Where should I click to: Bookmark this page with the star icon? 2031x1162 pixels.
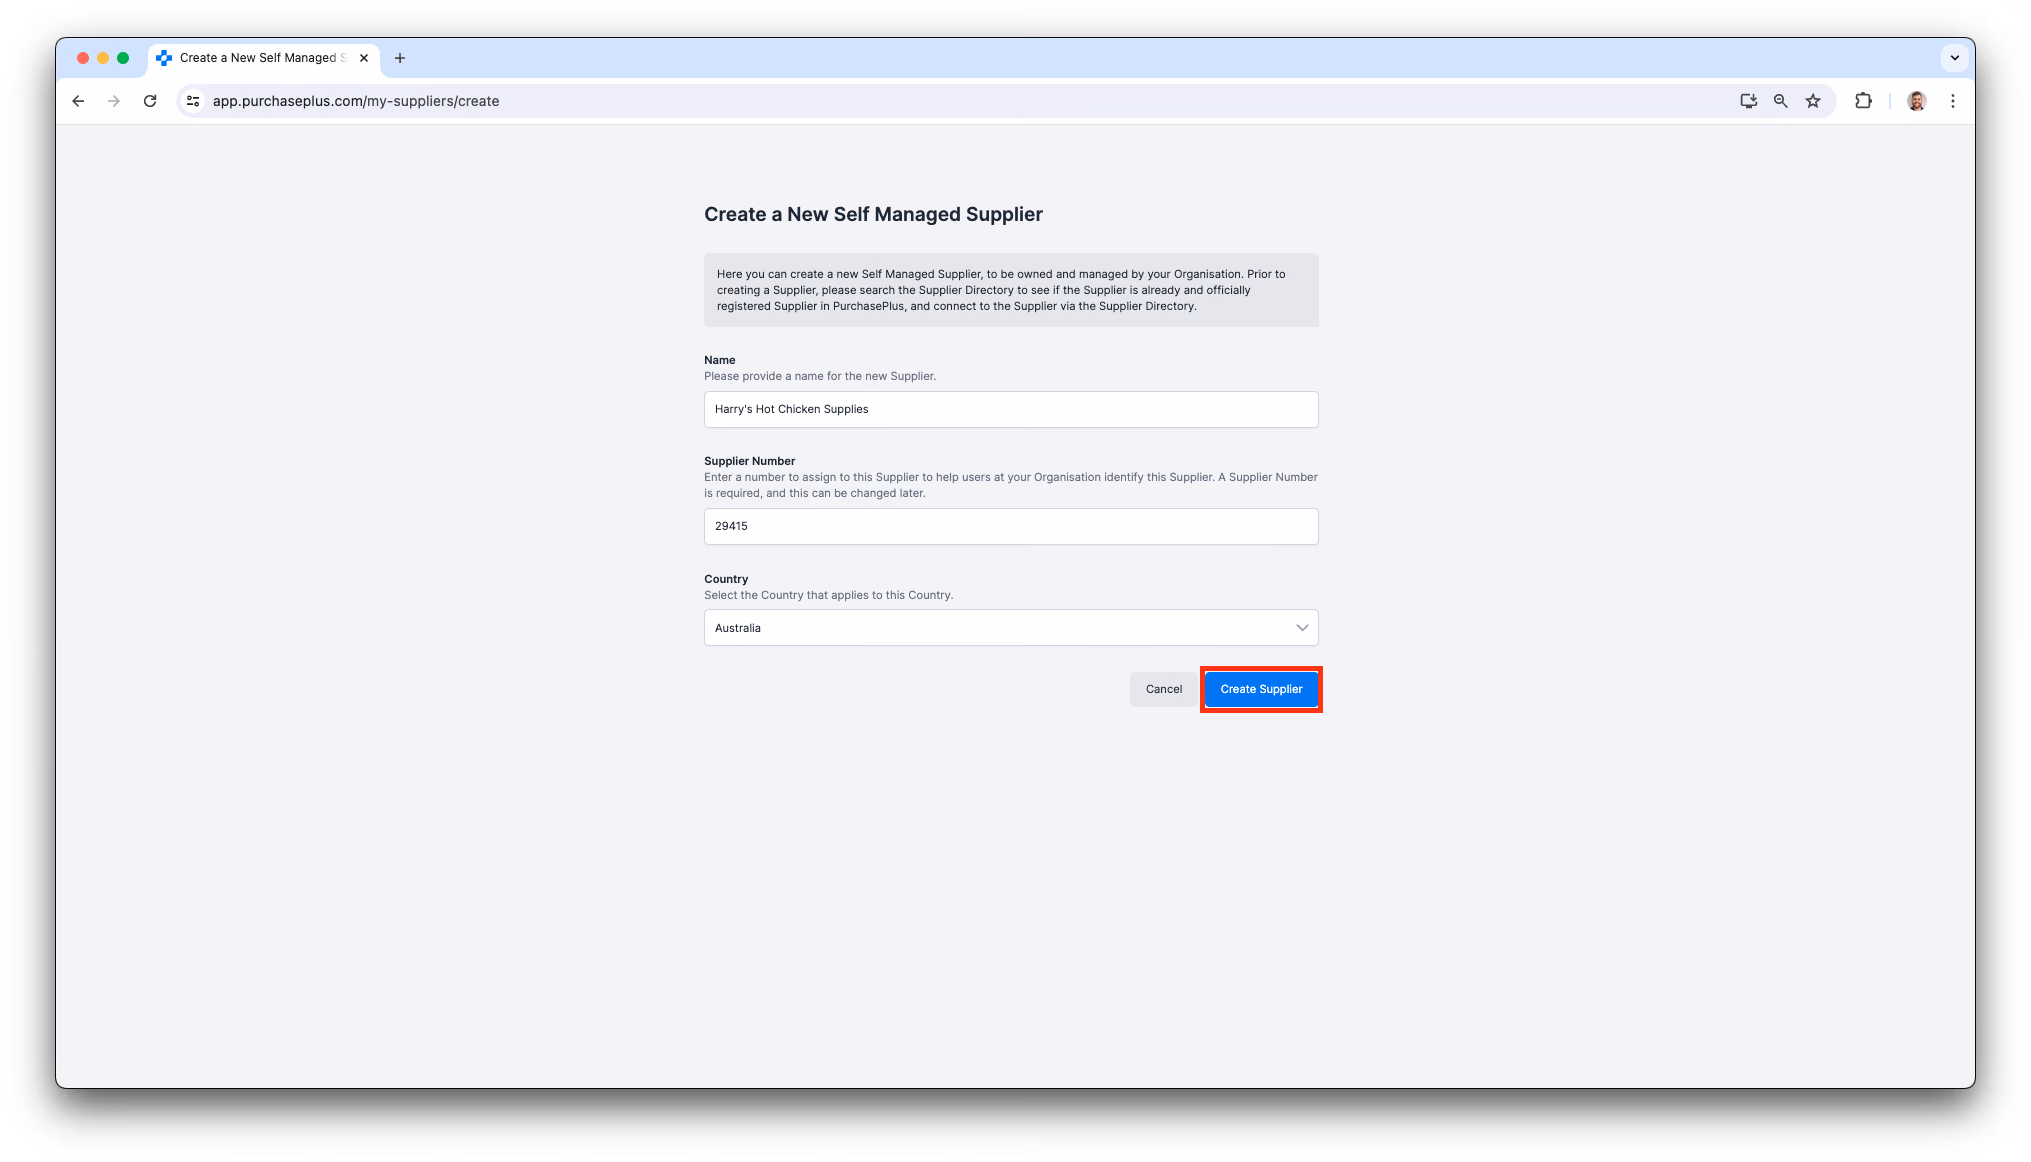(1813, 101)
